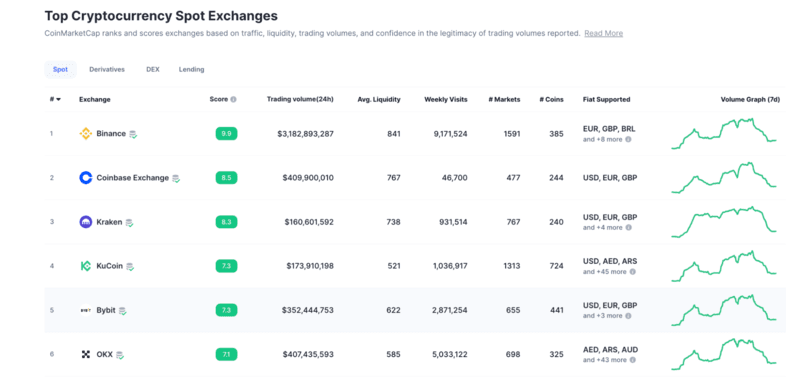Click the Bybit logo icon

coord(85,310)
